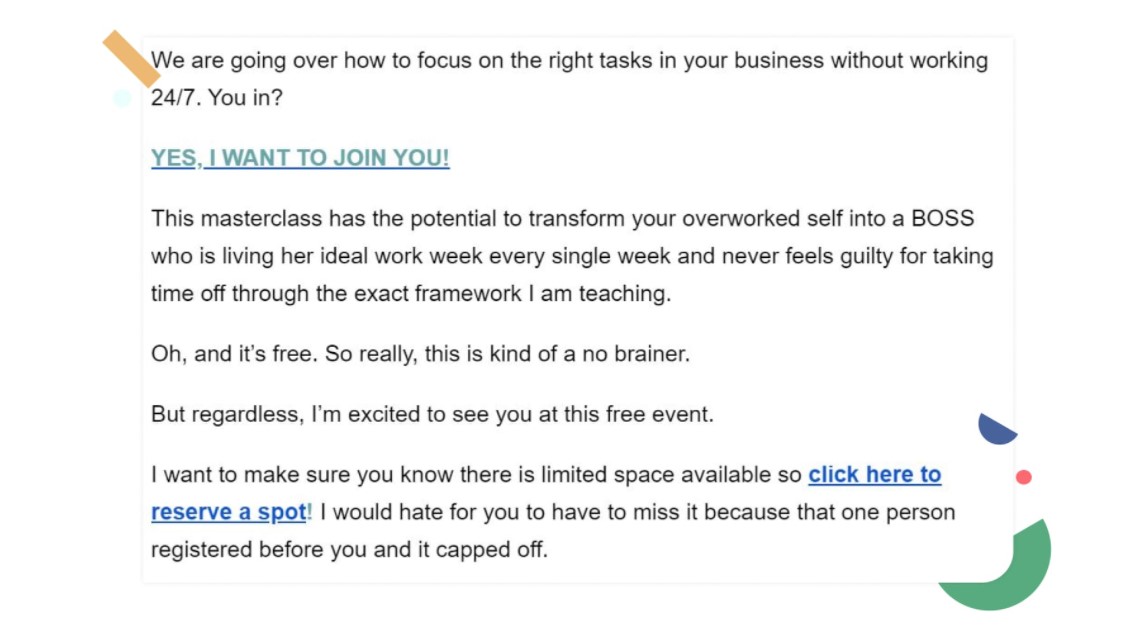Click the pale cyan dot decoration

click(x=122, y=98)
